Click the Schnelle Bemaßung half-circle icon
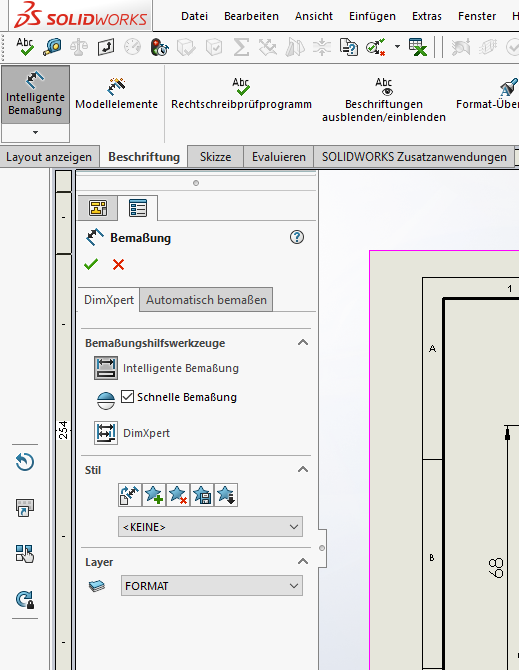The image size is (519, 670). 106,401
